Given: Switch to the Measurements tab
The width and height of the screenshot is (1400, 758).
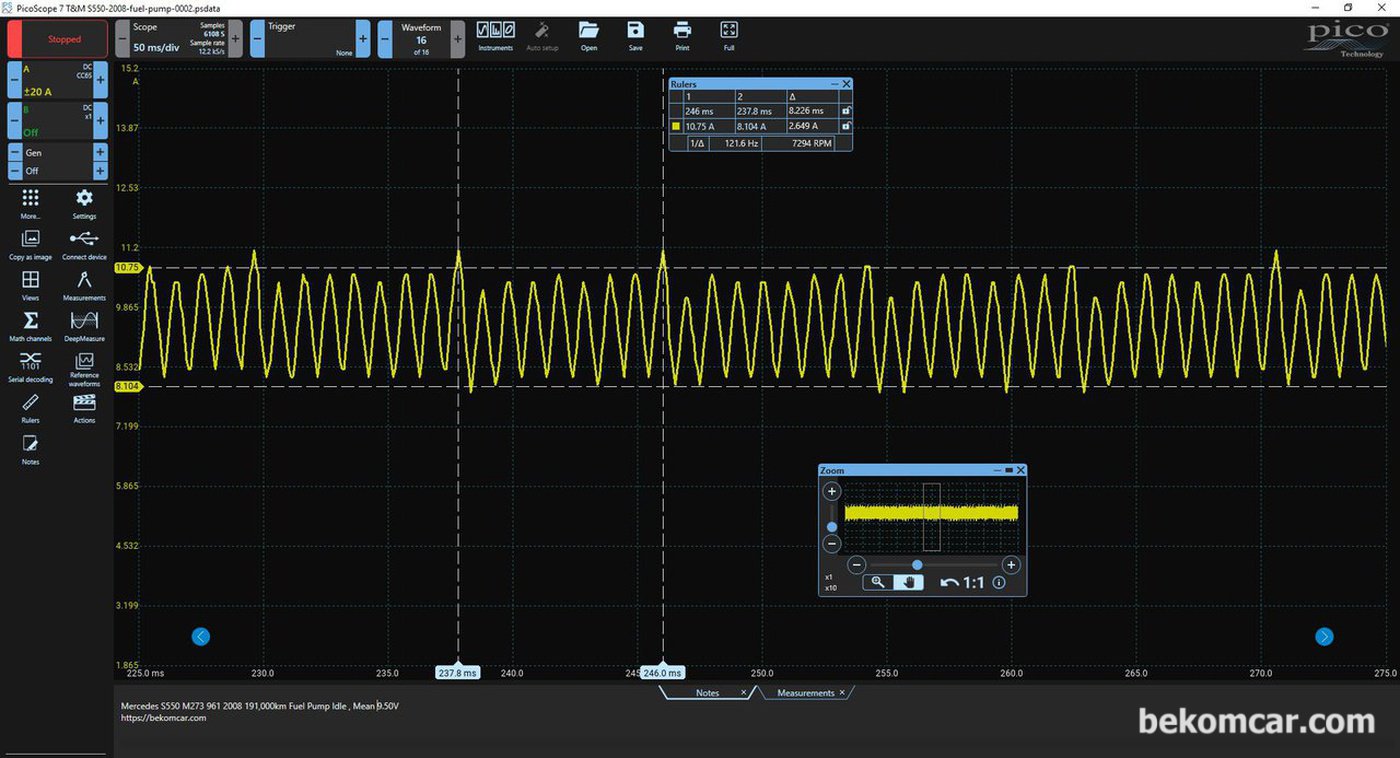Looking at the screenshot, I should [x=806, y=693].
